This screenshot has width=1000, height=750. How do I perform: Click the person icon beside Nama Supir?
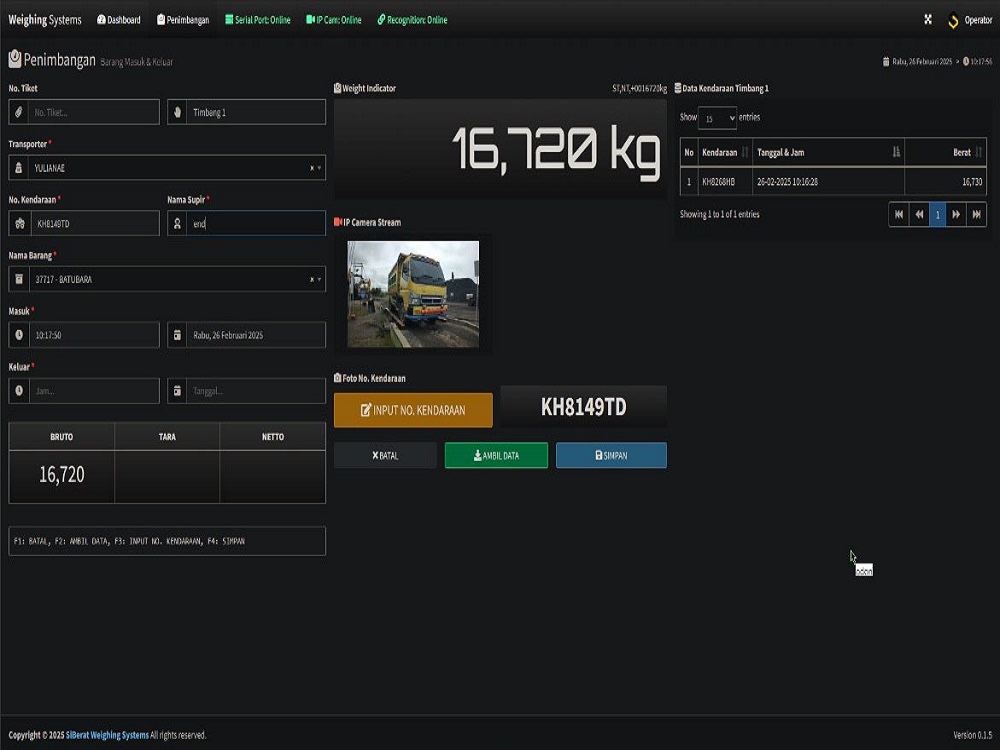[177, 224]
